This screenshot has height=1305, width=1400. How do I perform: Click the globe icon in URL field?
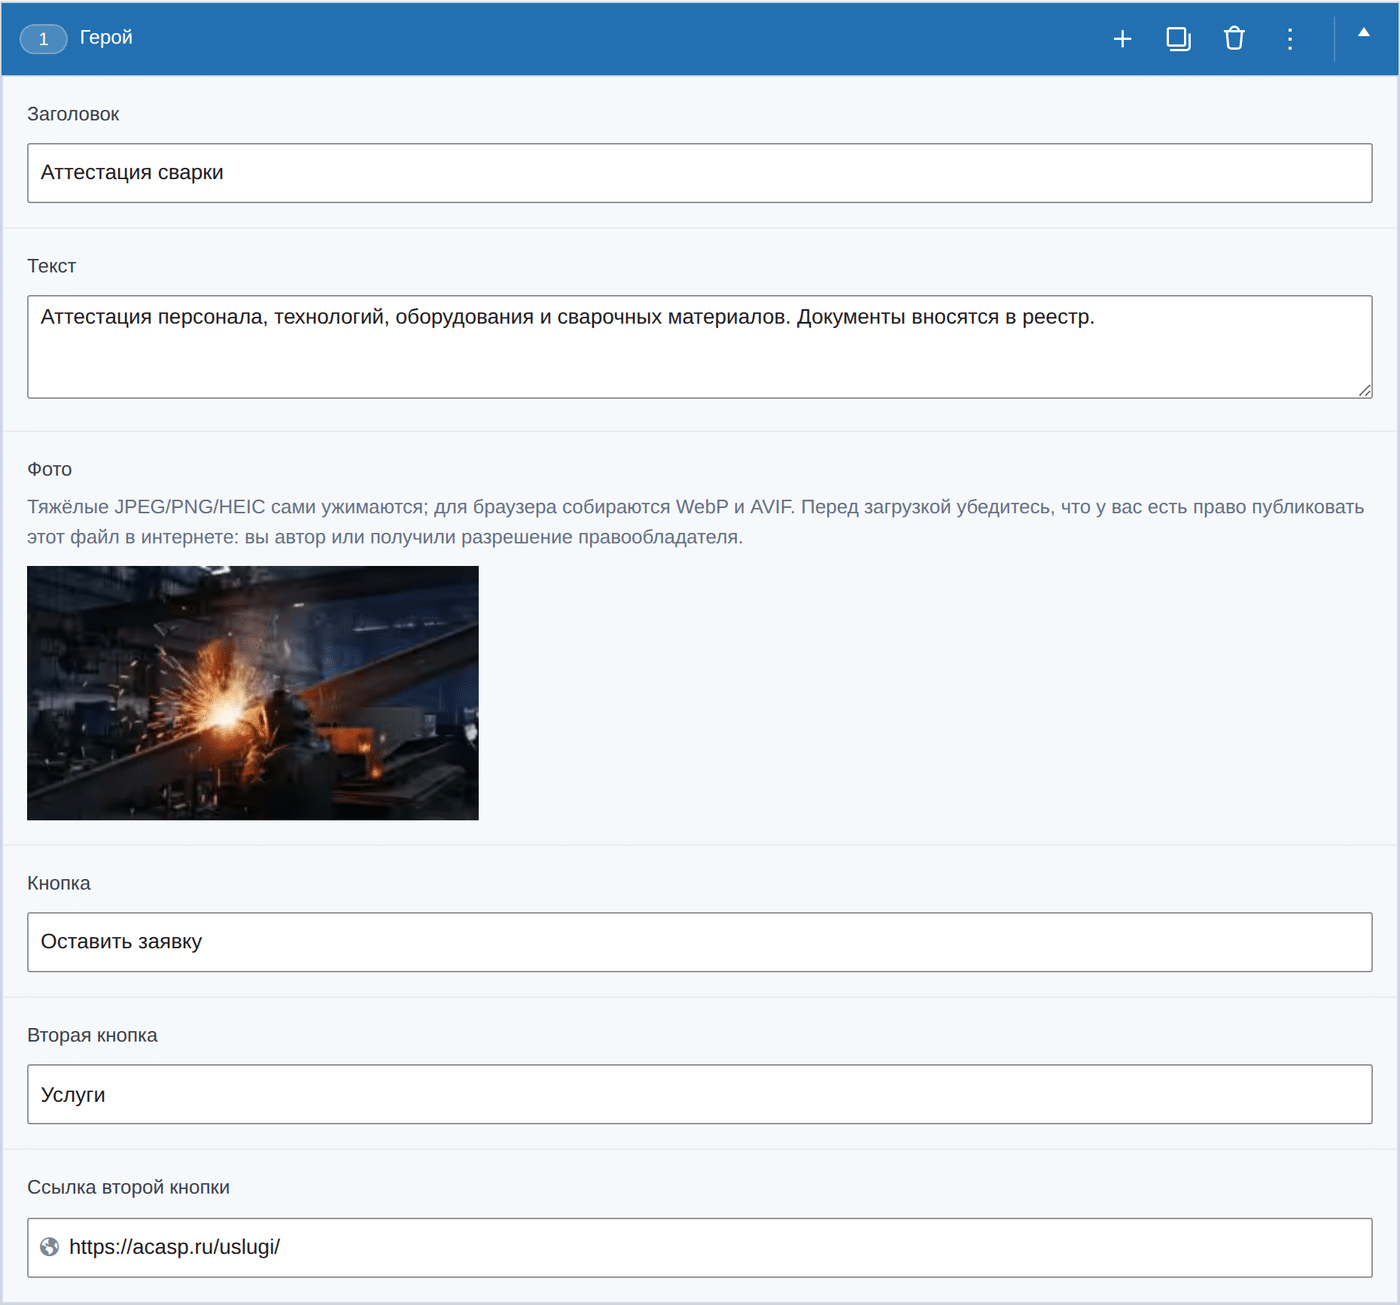49,1247
